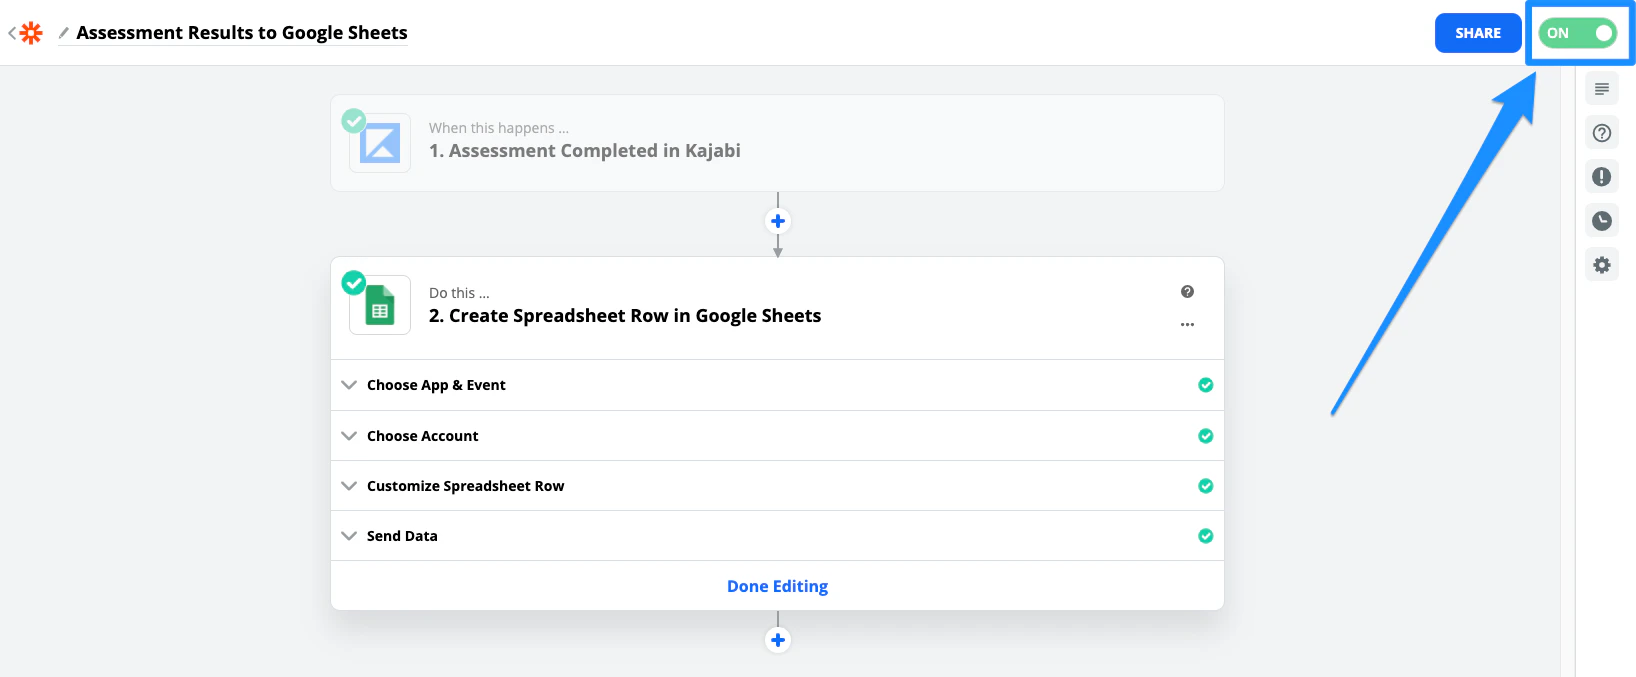Expand the Customize Spreadsheet Row section
Image resolution: width=1636 pixels, height=677 pixels.
(x=465, y=486)
